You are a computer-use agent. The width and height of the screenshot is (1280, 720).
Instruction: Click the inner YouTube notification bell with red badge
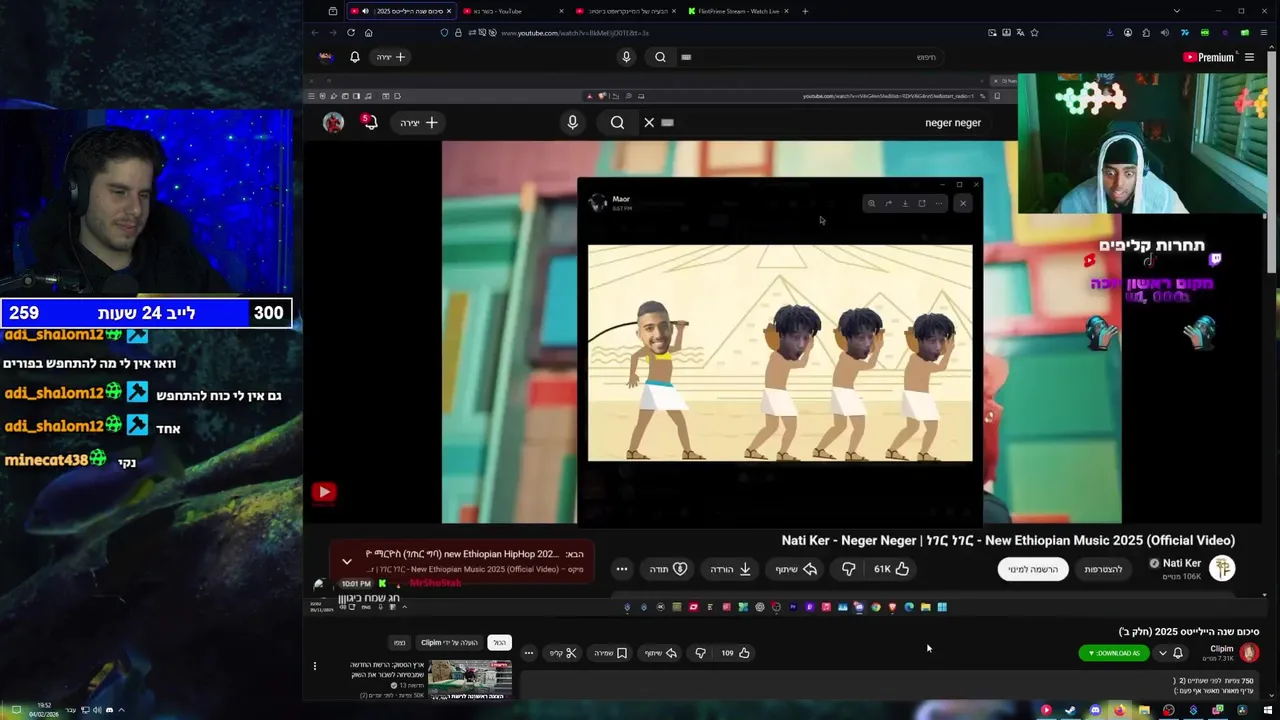[x=370, y=122]
